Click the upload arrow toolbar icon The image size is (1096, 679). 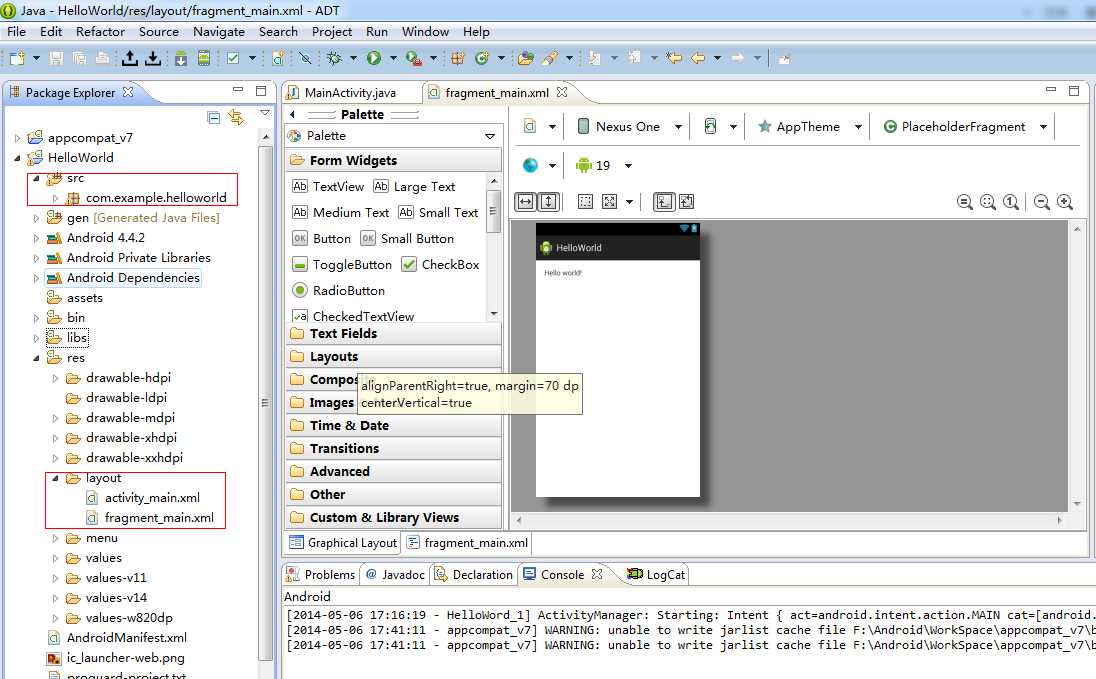pos(129,59)
